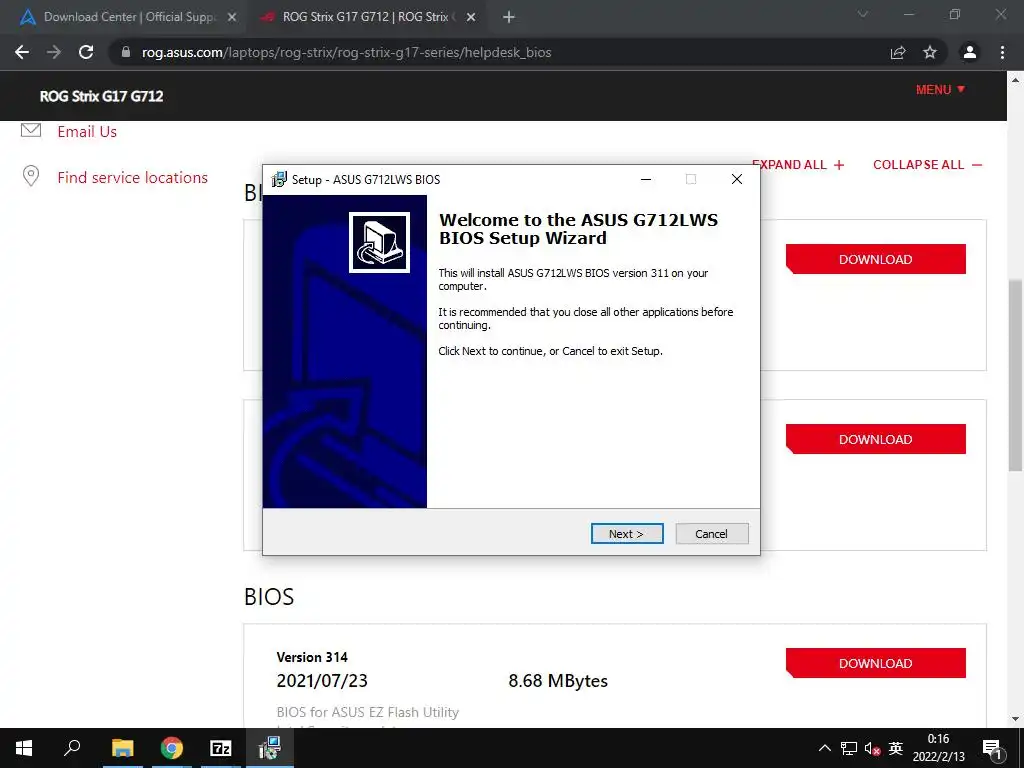Close the Download Center tab

[231, 18]
